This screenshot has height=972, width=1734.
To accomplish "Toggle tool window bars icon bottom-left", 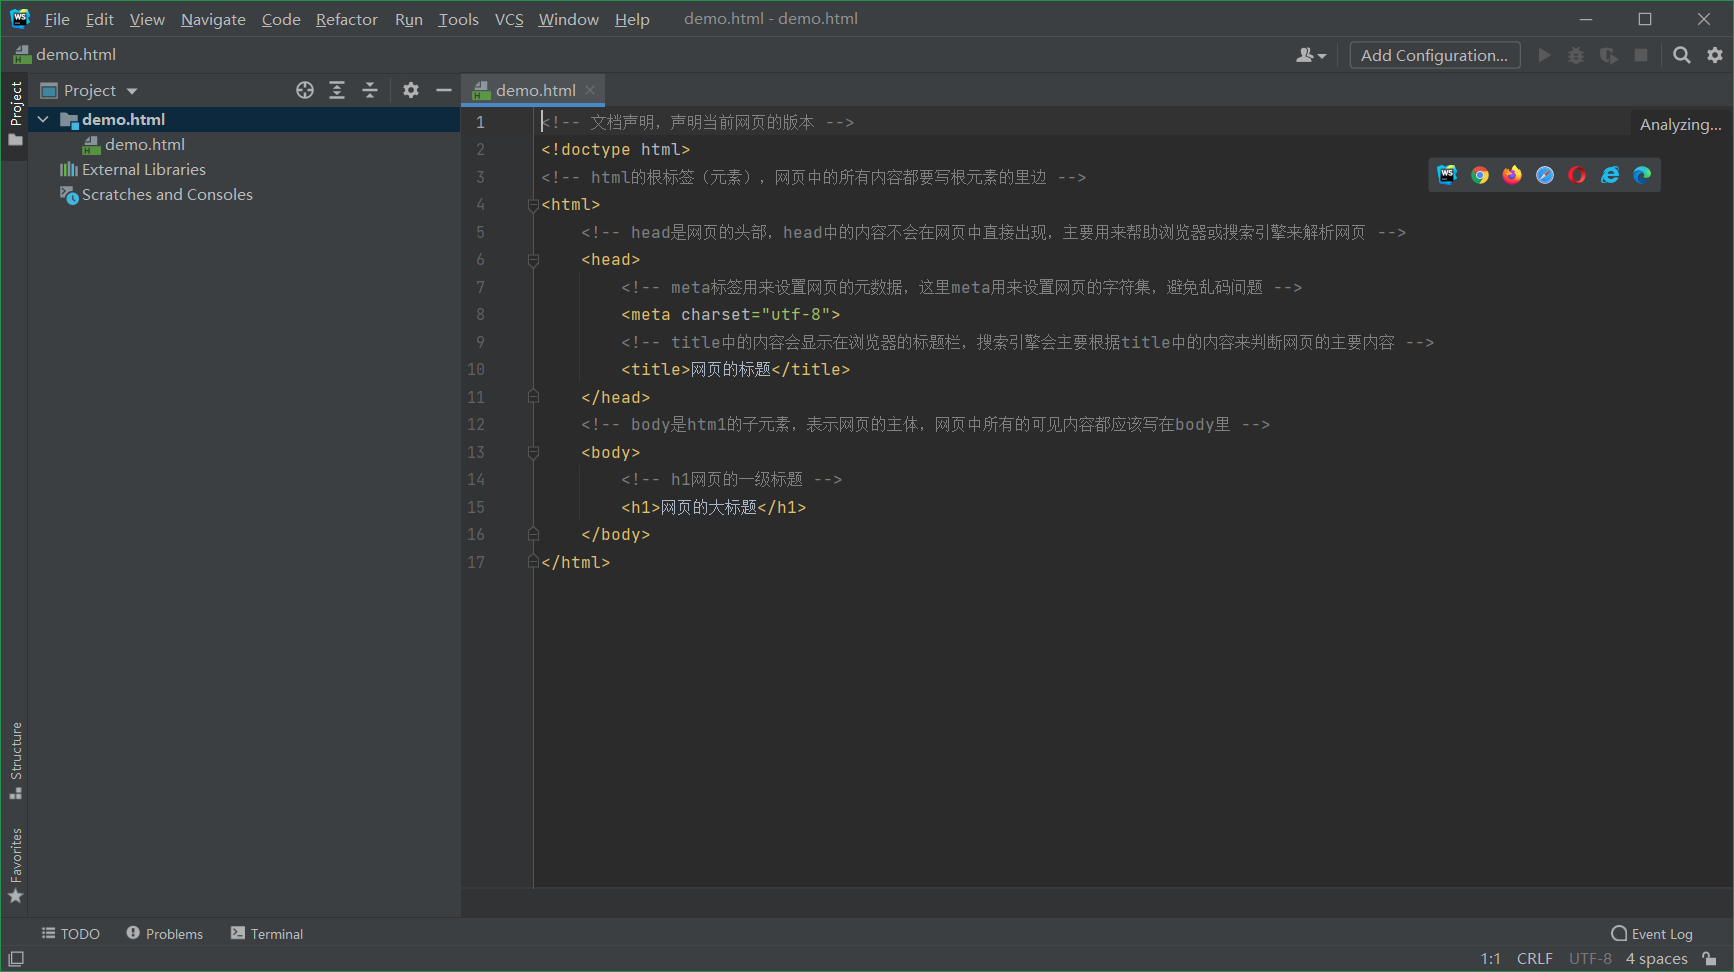I will 16,958.
